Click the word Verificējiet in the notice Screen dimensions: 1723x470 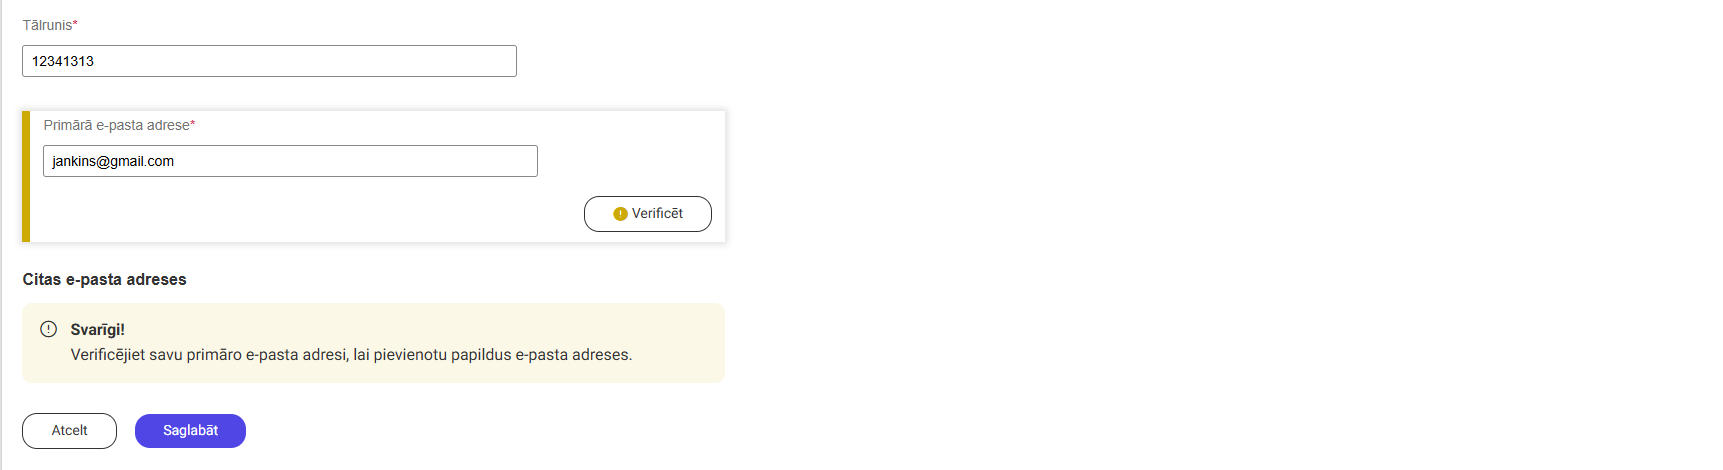107,355
